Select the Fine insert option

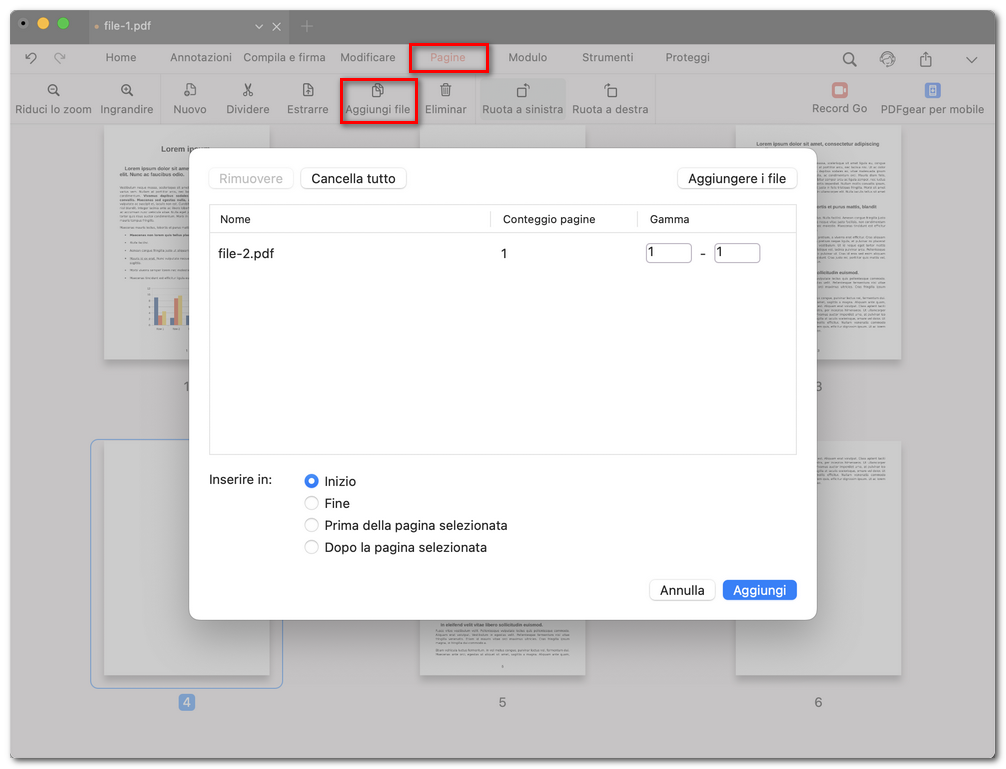coord(311,503)
